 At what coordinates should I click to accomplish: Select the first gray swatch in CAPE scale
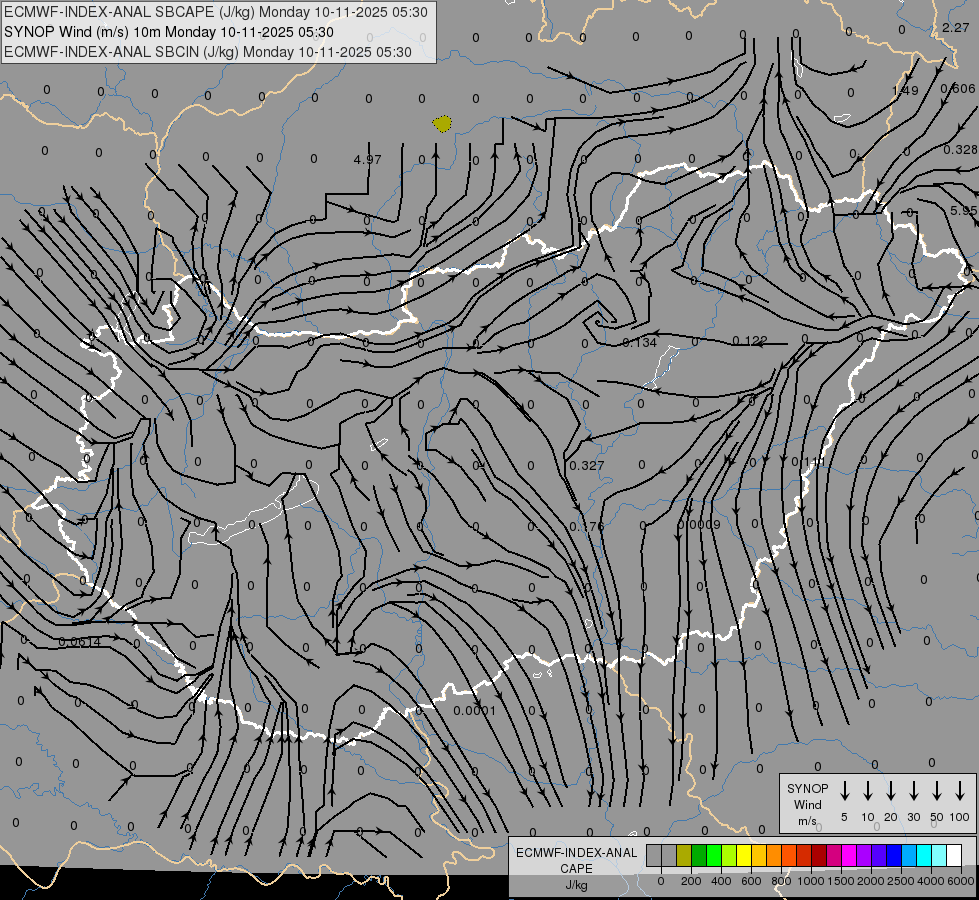click(654, 855)
